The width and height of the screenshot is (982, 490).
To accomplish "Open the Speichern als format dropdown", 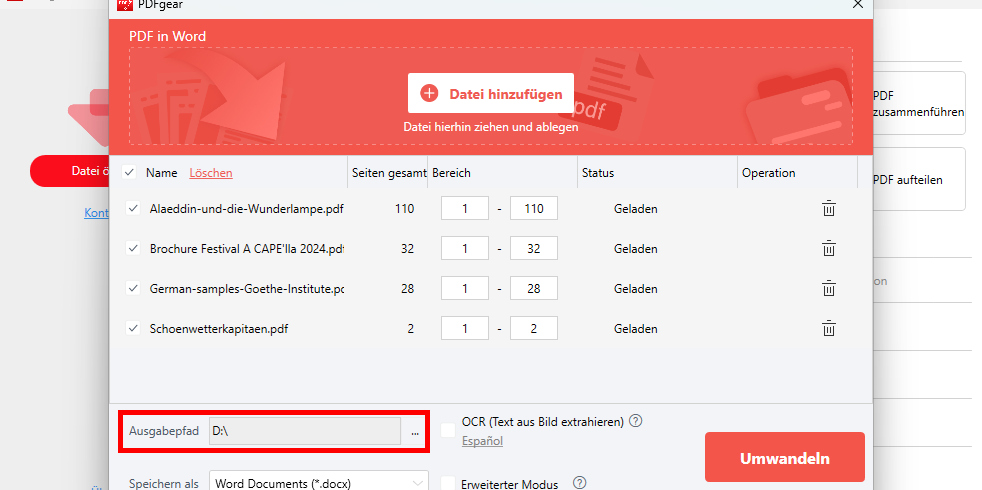I will pos(318,483).
